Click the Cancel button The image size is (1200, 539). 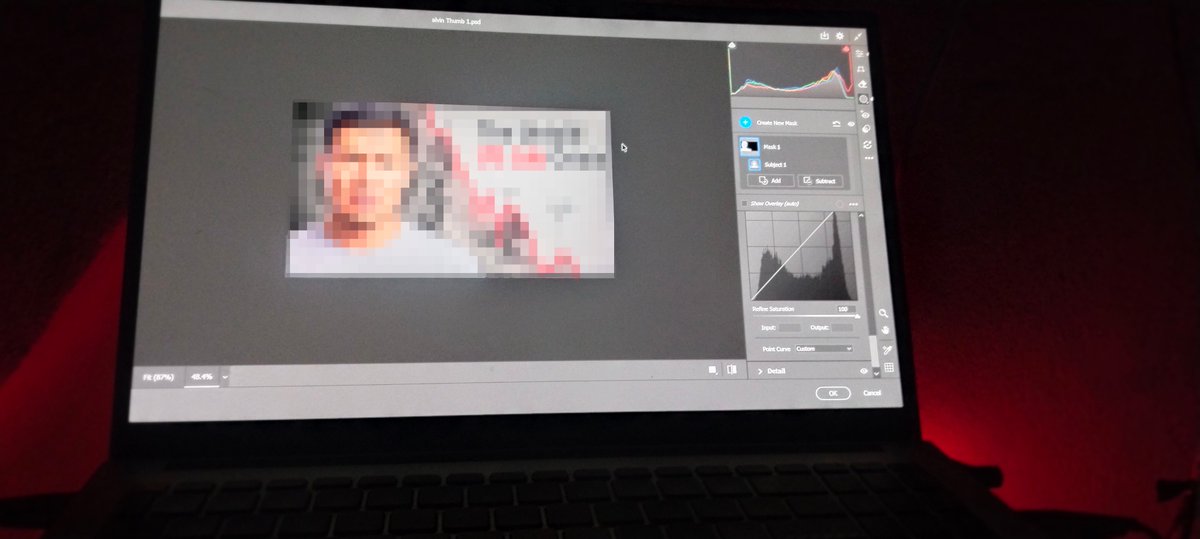coord(872,393)
